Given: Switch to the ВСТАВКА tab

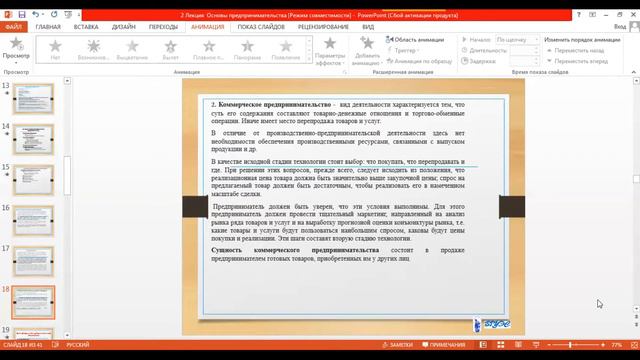Looking at the screenshot, I should 86,27.
